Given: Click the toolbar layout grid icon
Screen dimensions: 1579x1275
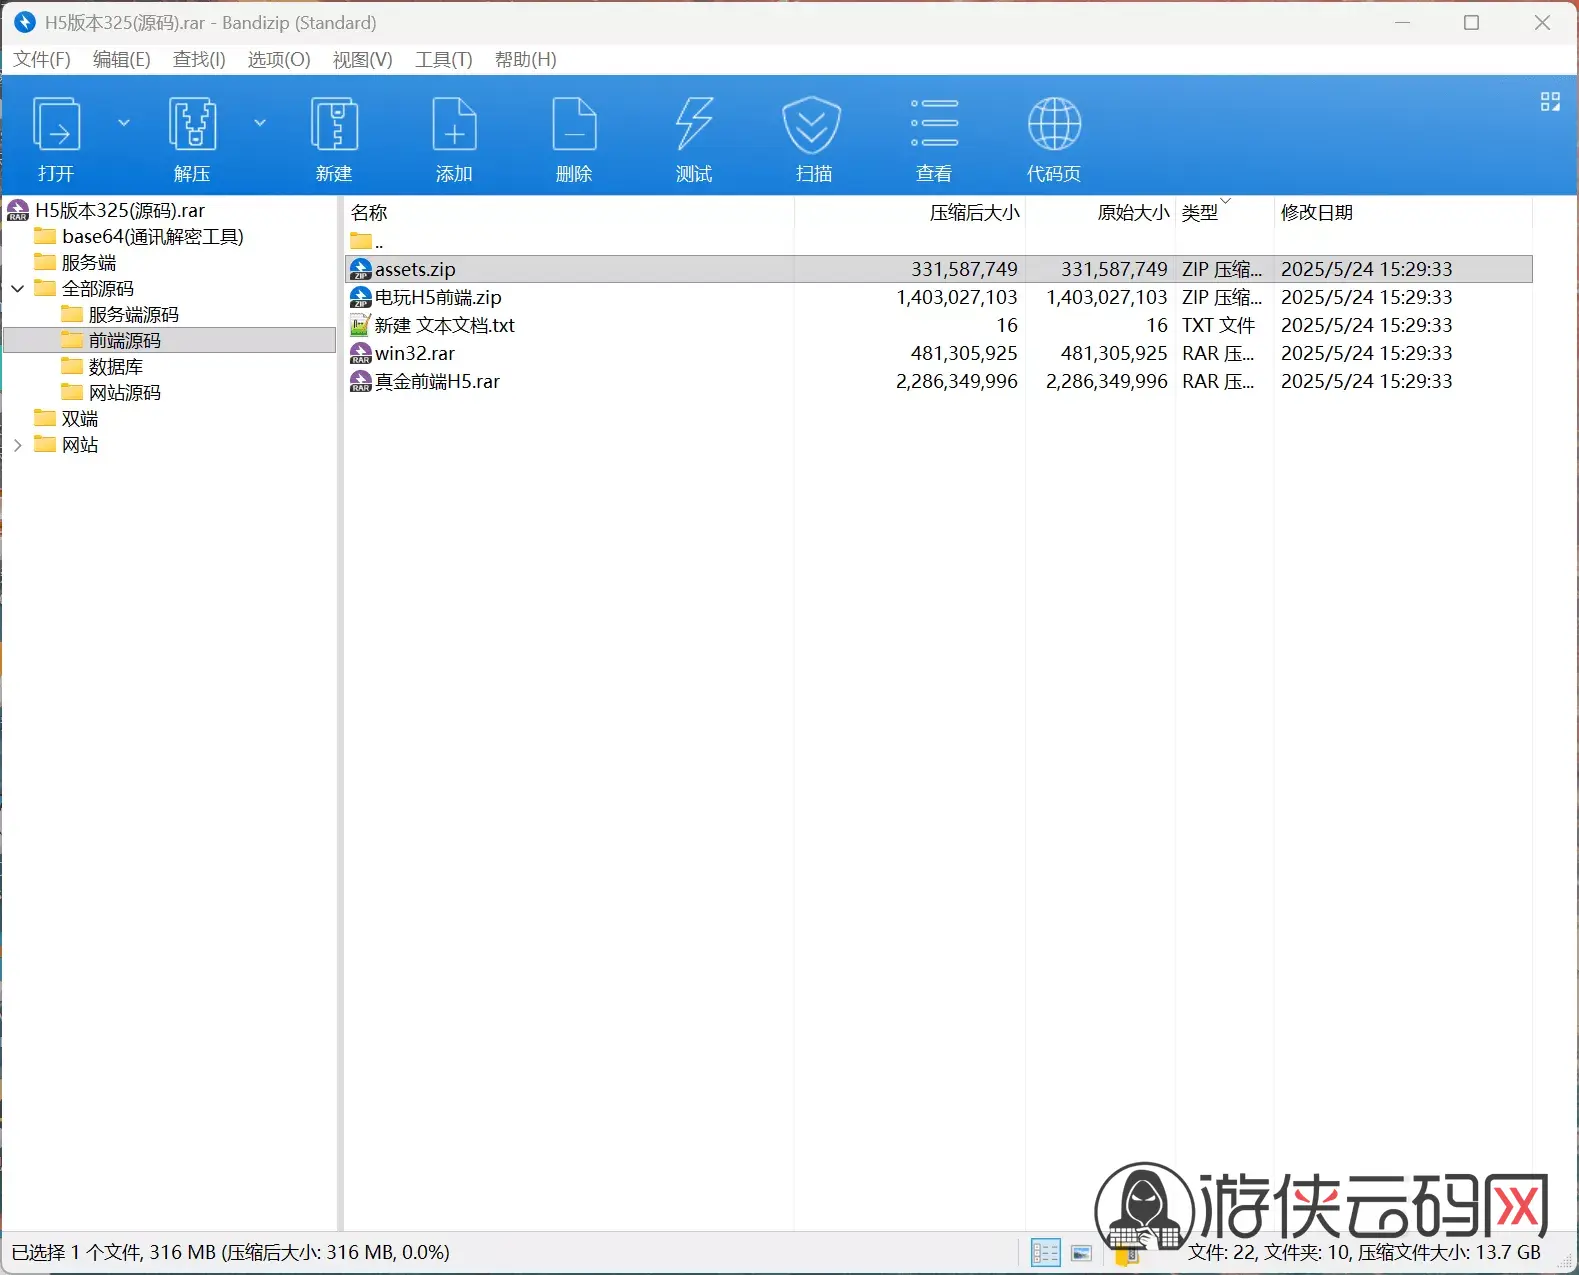Looking at the screenshot, I should point(1550,102).
